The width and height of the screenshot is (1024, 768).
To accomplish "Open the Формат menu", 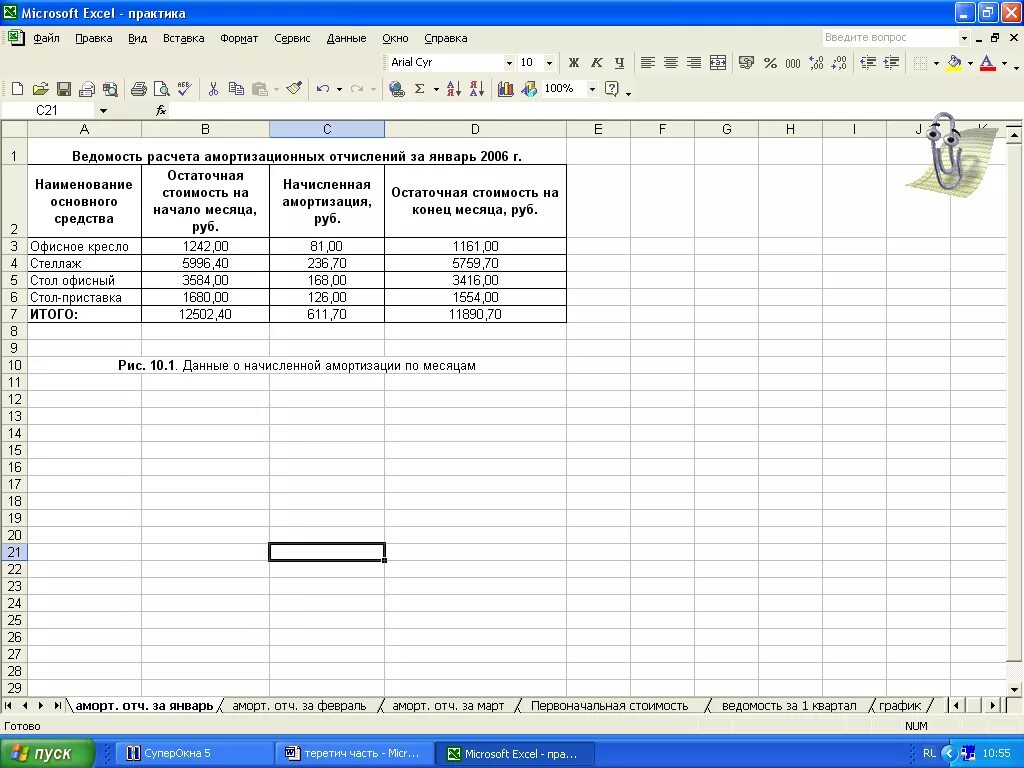I will pyautogui.click(x=239, y=38).
